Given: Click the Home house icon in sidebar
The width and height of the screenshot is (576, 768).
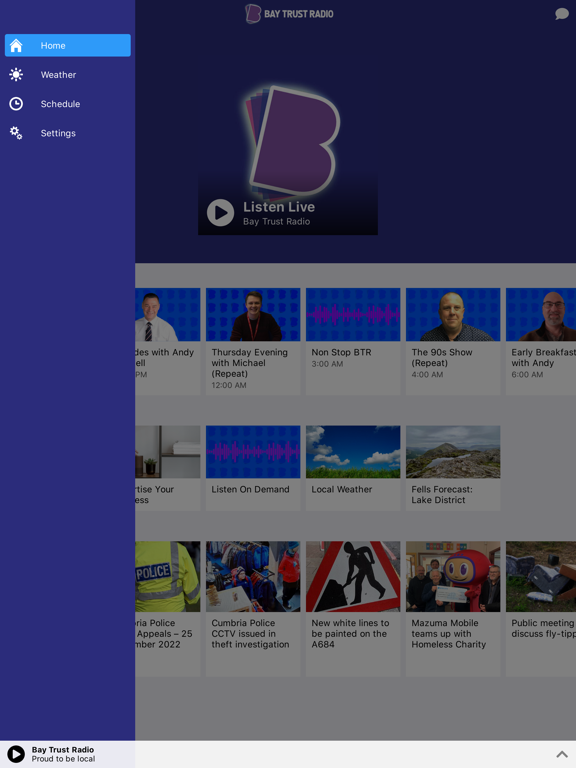Looking at the screenshot, I should pyautogui.click(x=16, y=46).
